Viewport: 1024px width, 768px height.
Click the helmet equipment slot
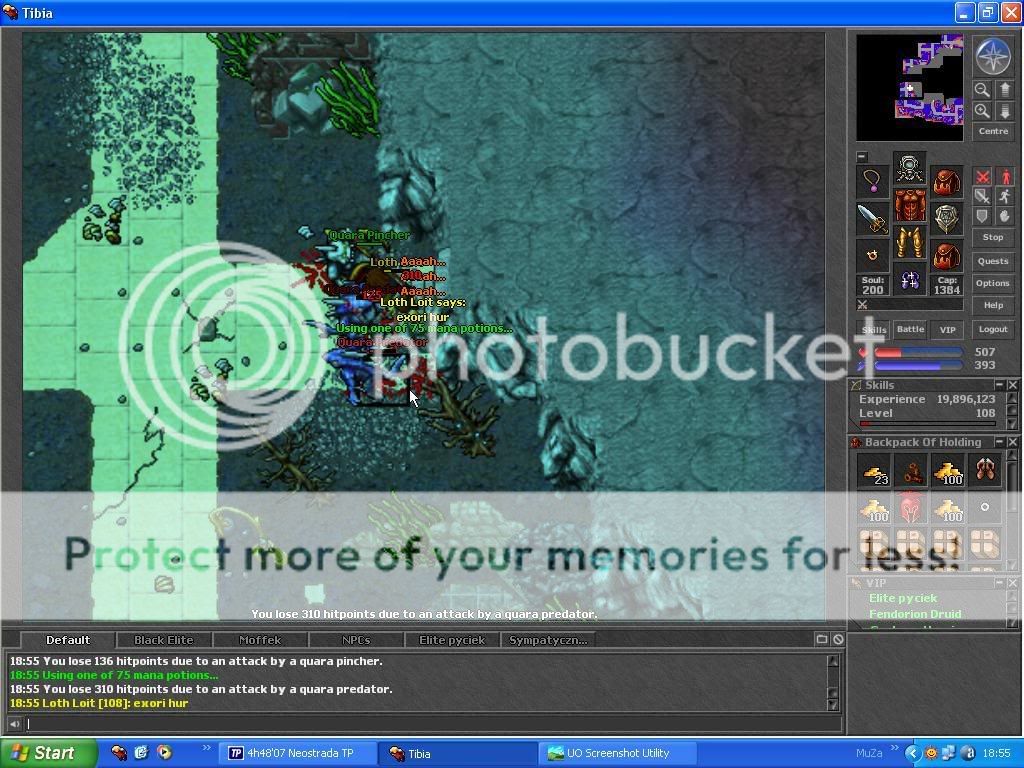(x=910, y=169)
